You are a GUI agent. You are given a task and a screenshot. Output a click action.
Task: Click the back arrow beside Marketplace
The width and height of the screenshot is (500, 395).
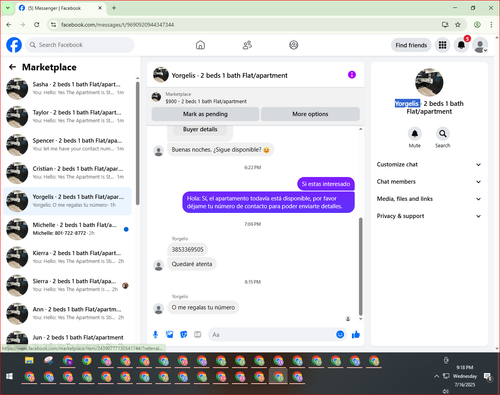click(12, 67)
